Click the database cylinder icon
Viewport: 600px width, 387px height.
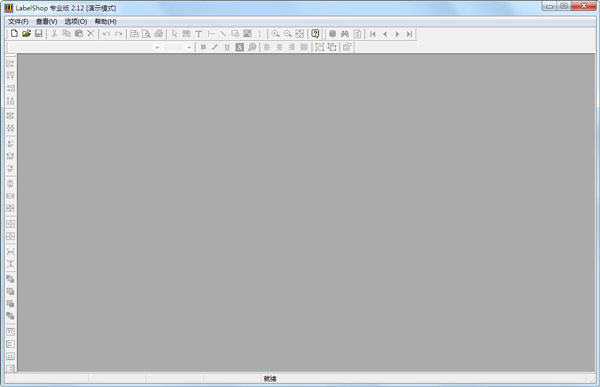[x=333, y=34]
